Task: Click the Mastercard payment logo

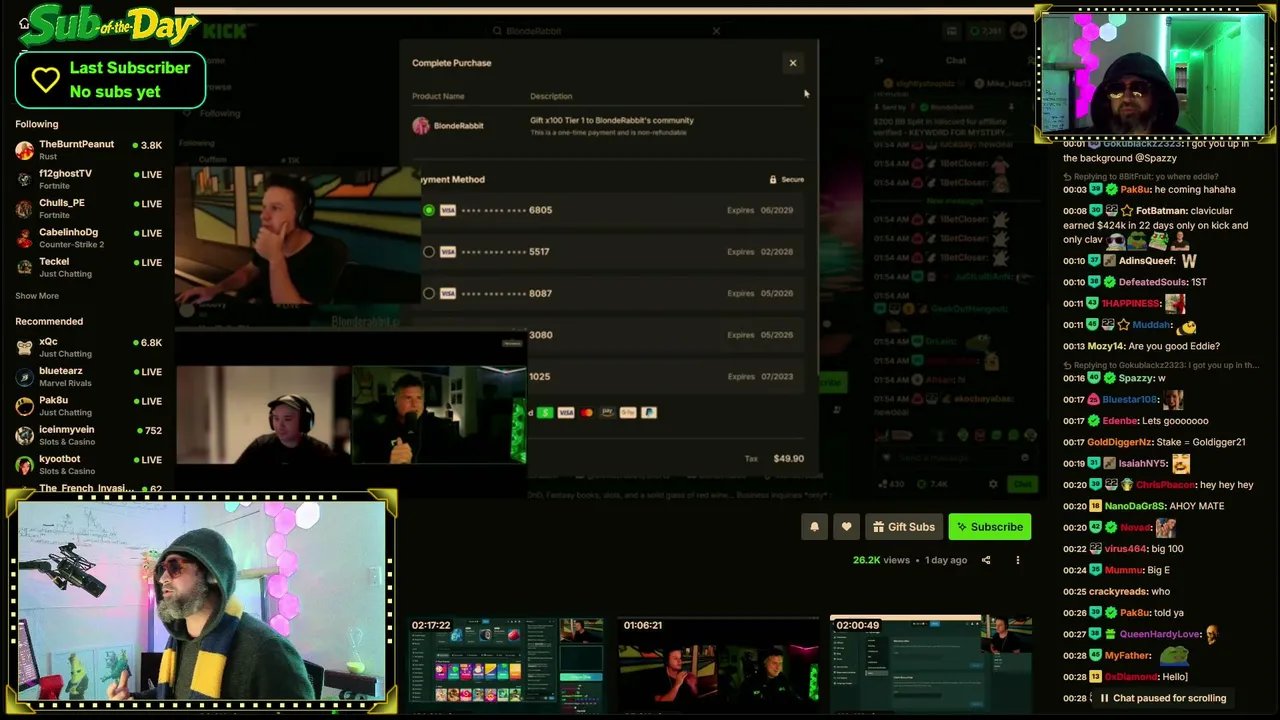Action: (587, 412)
